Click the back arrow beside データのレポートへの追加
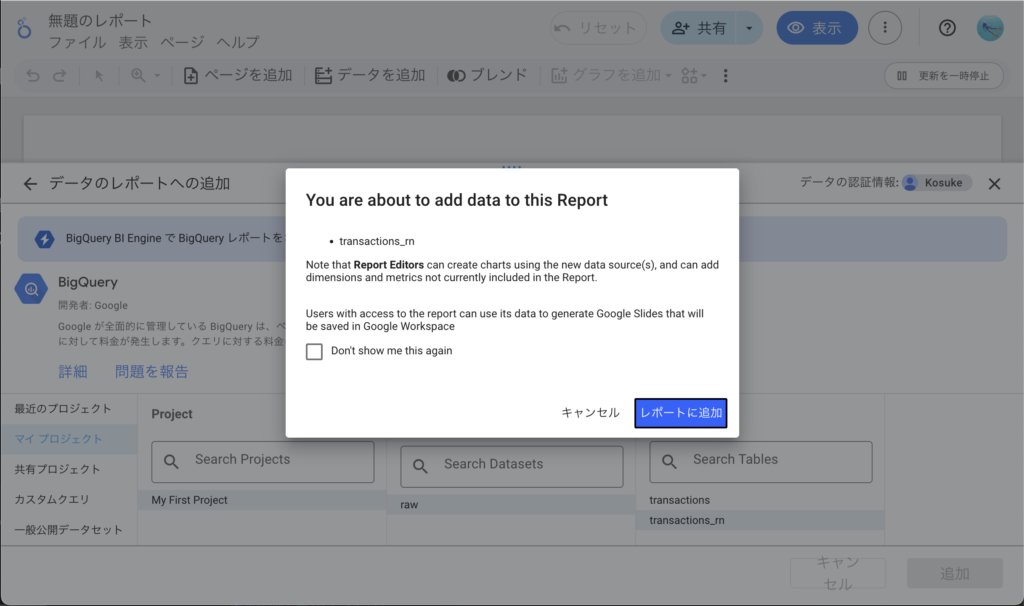Image resolution: width=1024 pixels, height=606 pixels. coord(30,183)
